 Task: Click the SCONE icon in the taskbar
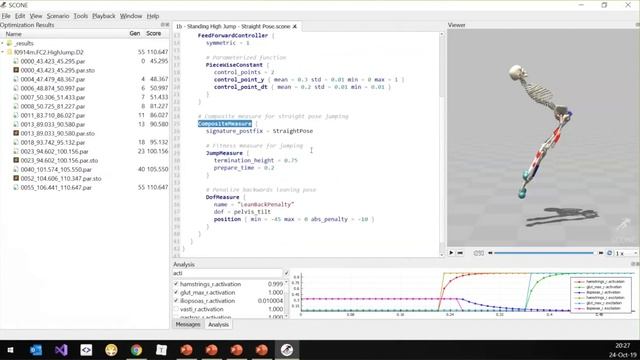tap(287, 350)
